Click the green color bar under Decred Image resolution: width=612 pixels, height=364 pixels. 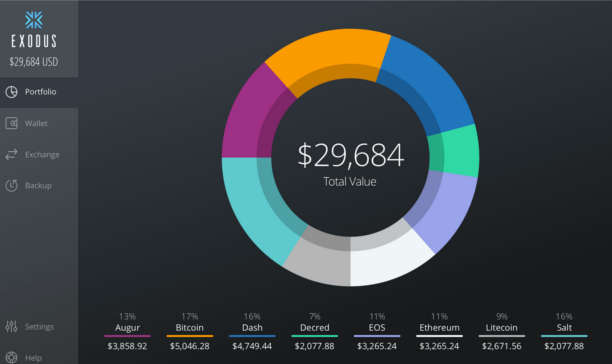(x=315, y=336)
